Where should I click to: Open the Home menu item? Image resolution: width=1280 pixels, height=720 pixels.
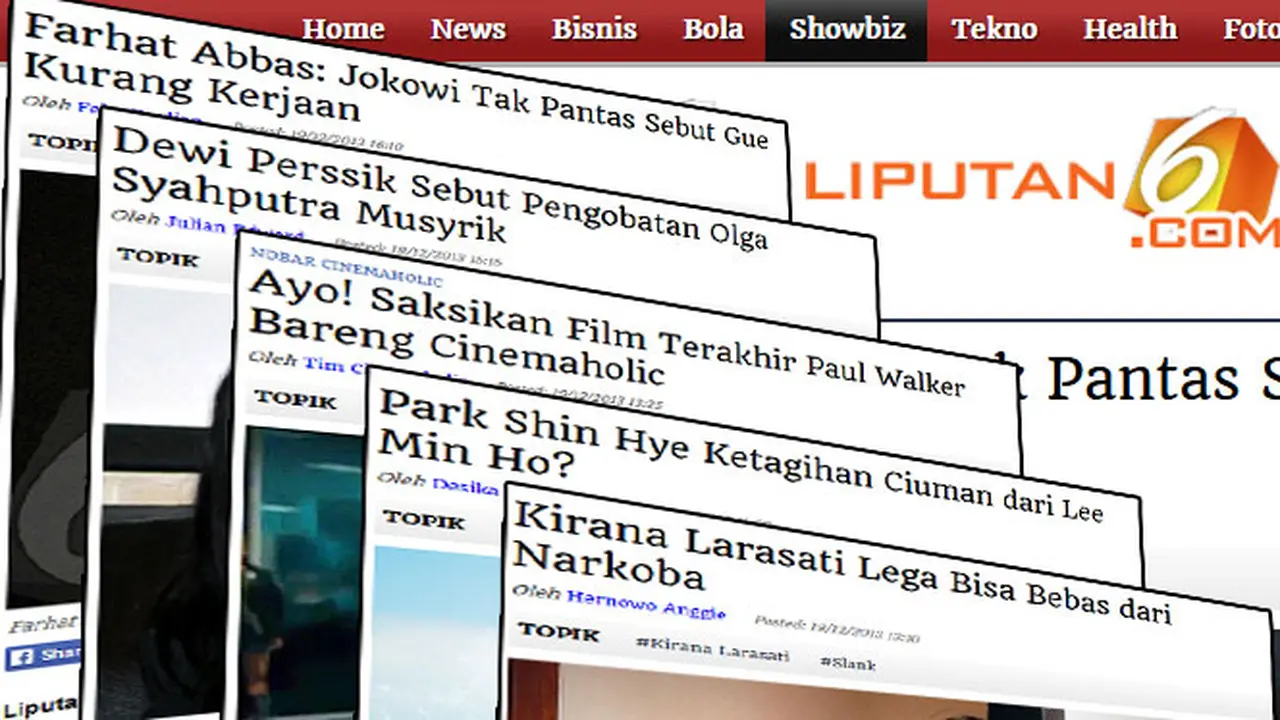pos(343,29)
